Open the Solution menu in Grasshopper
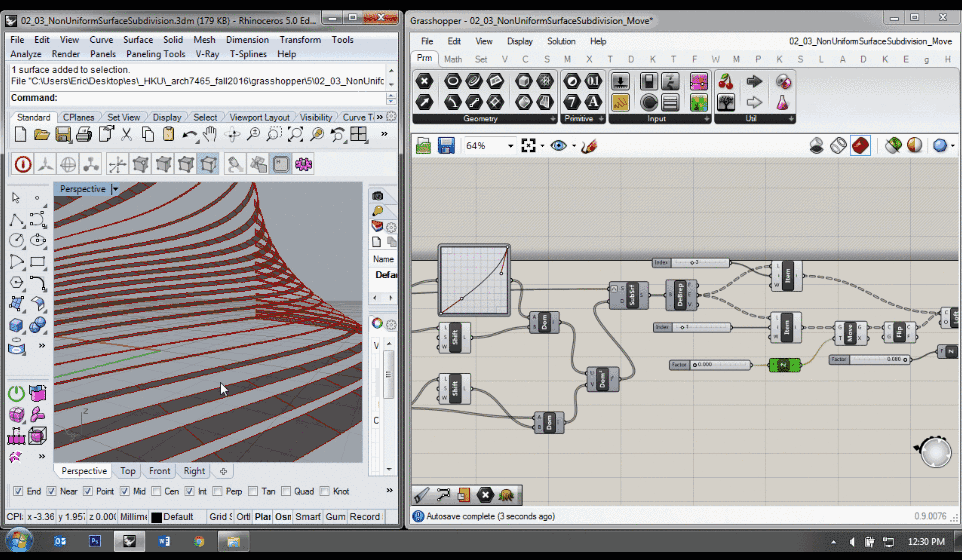 point(560,41)
